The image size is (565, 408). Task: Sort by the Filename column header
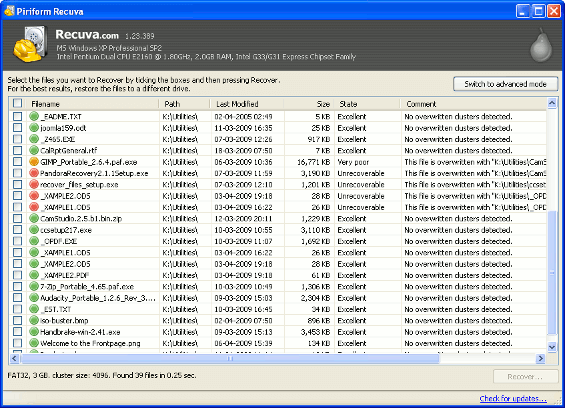(x=93, y=104)
